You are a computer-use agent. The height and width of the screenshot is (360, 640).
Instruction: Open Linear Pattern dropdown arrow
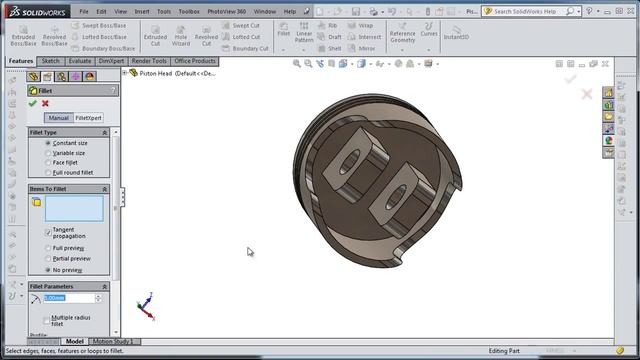[x=304, y=50]
